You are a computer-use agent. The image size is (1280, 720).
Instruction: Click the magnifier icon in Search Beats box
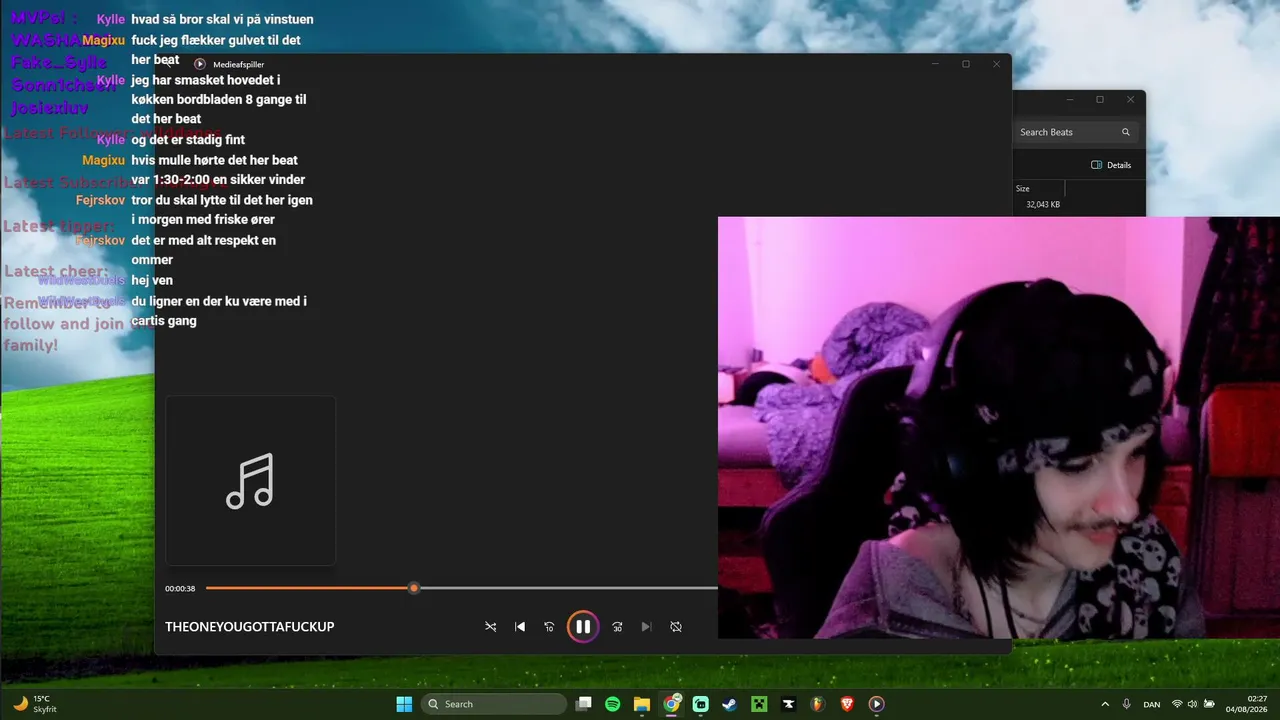point(1126,132)
